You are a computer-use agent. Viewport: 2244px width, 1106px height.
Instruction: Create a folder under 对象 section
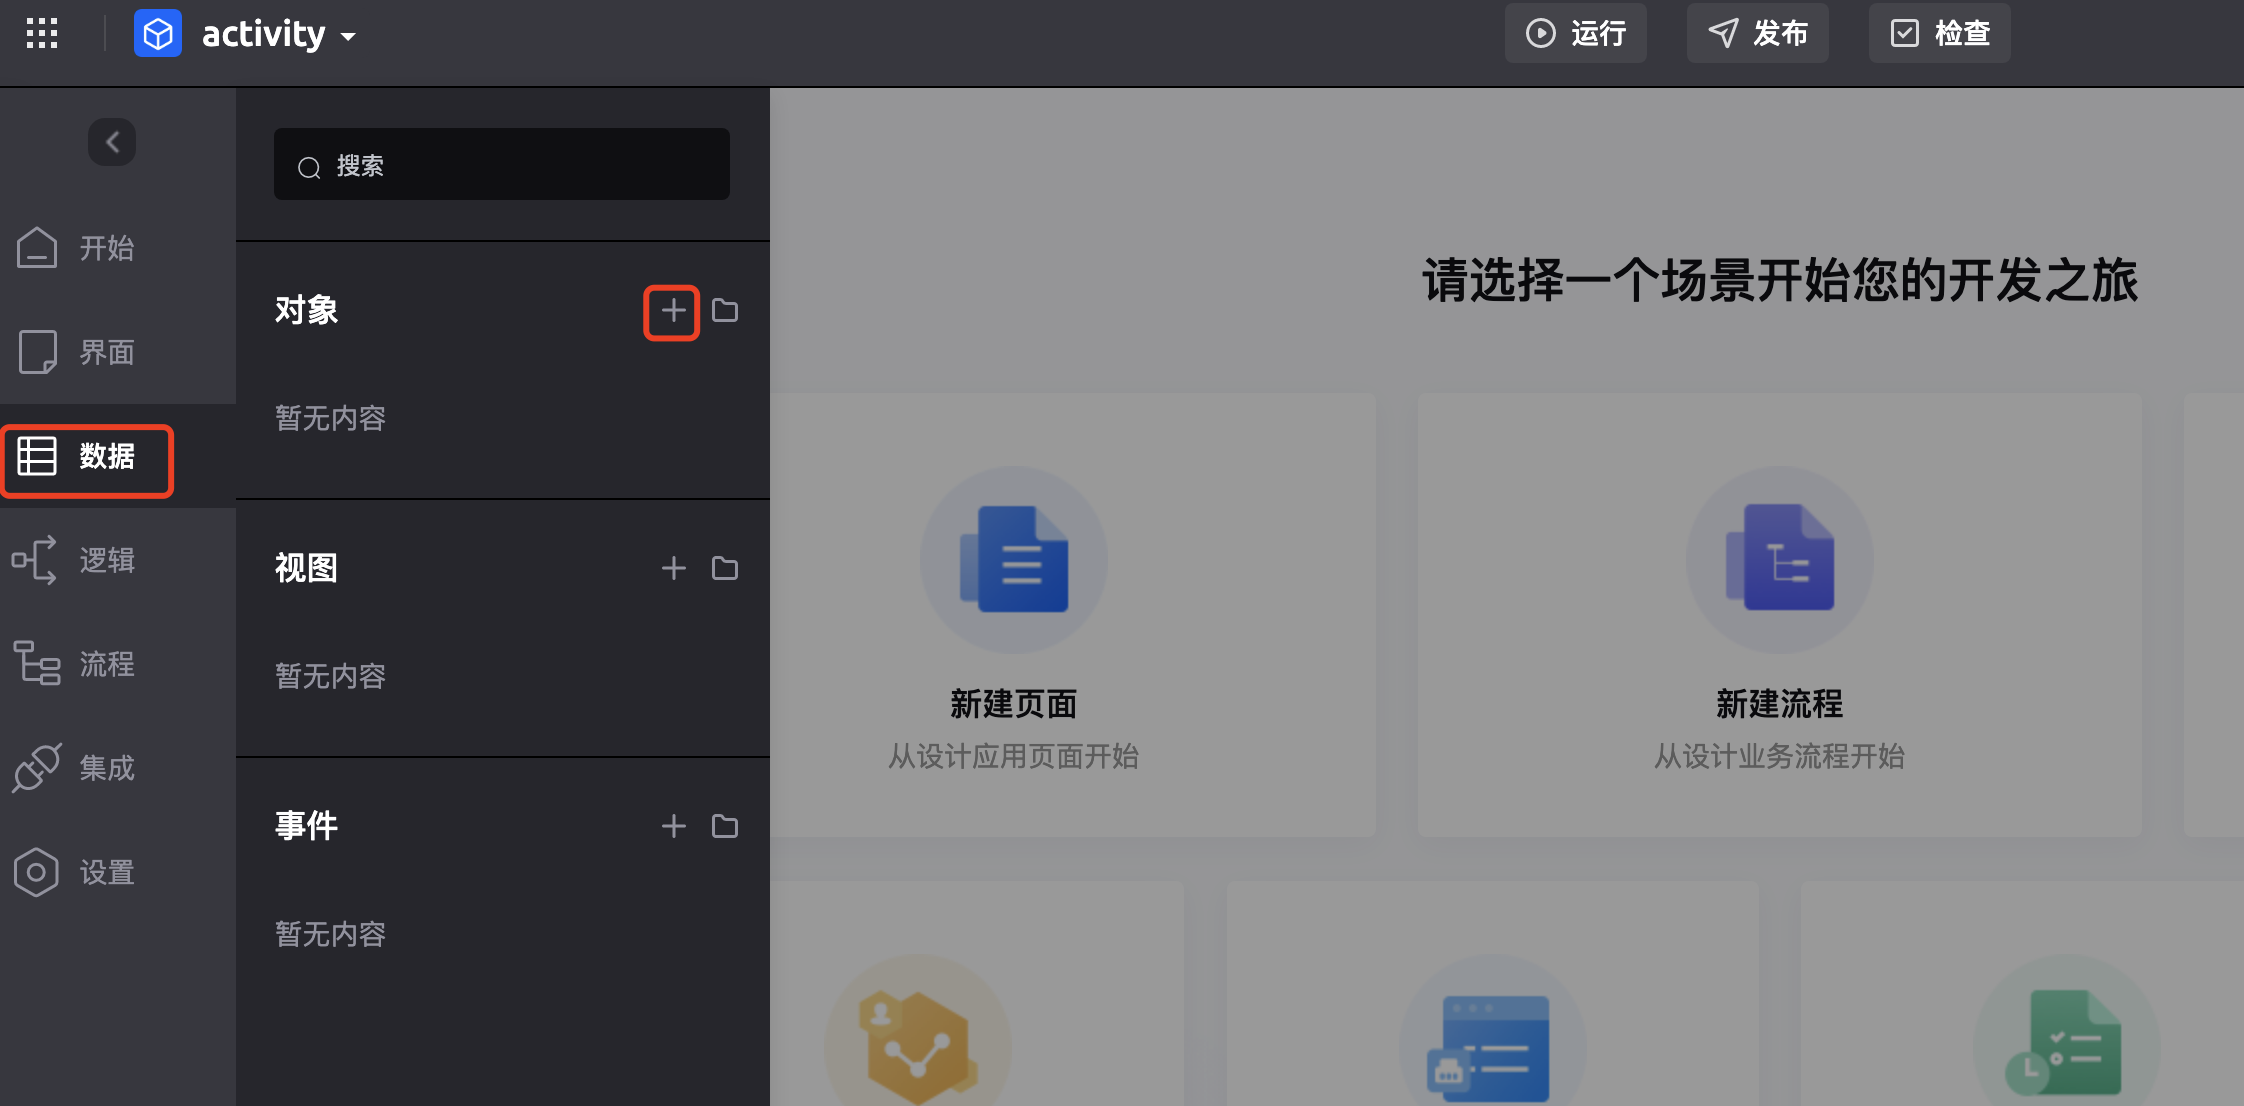725,311
